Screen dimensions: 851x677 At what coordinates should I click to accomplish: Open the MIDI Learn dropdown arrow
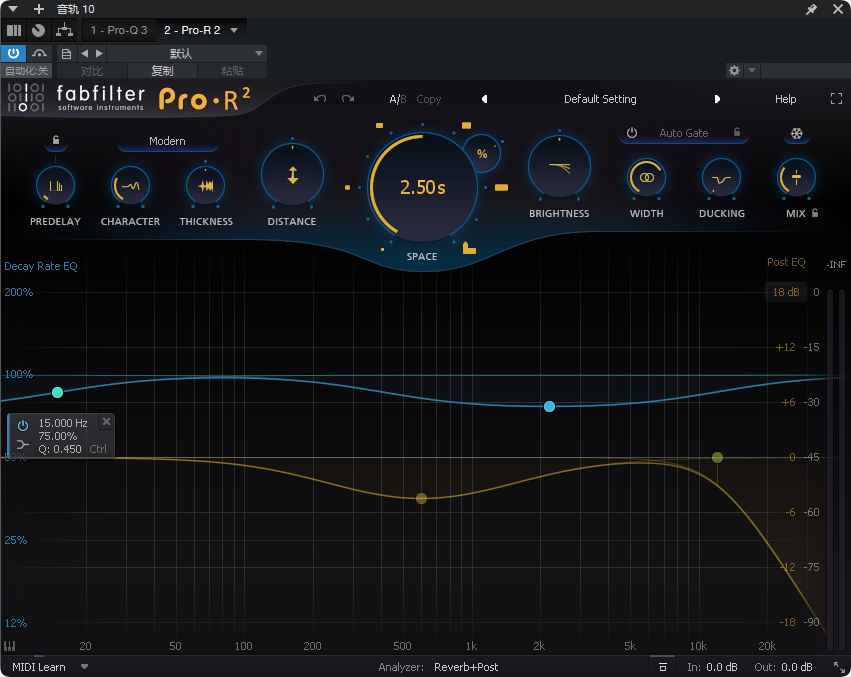tap(84, 667)
